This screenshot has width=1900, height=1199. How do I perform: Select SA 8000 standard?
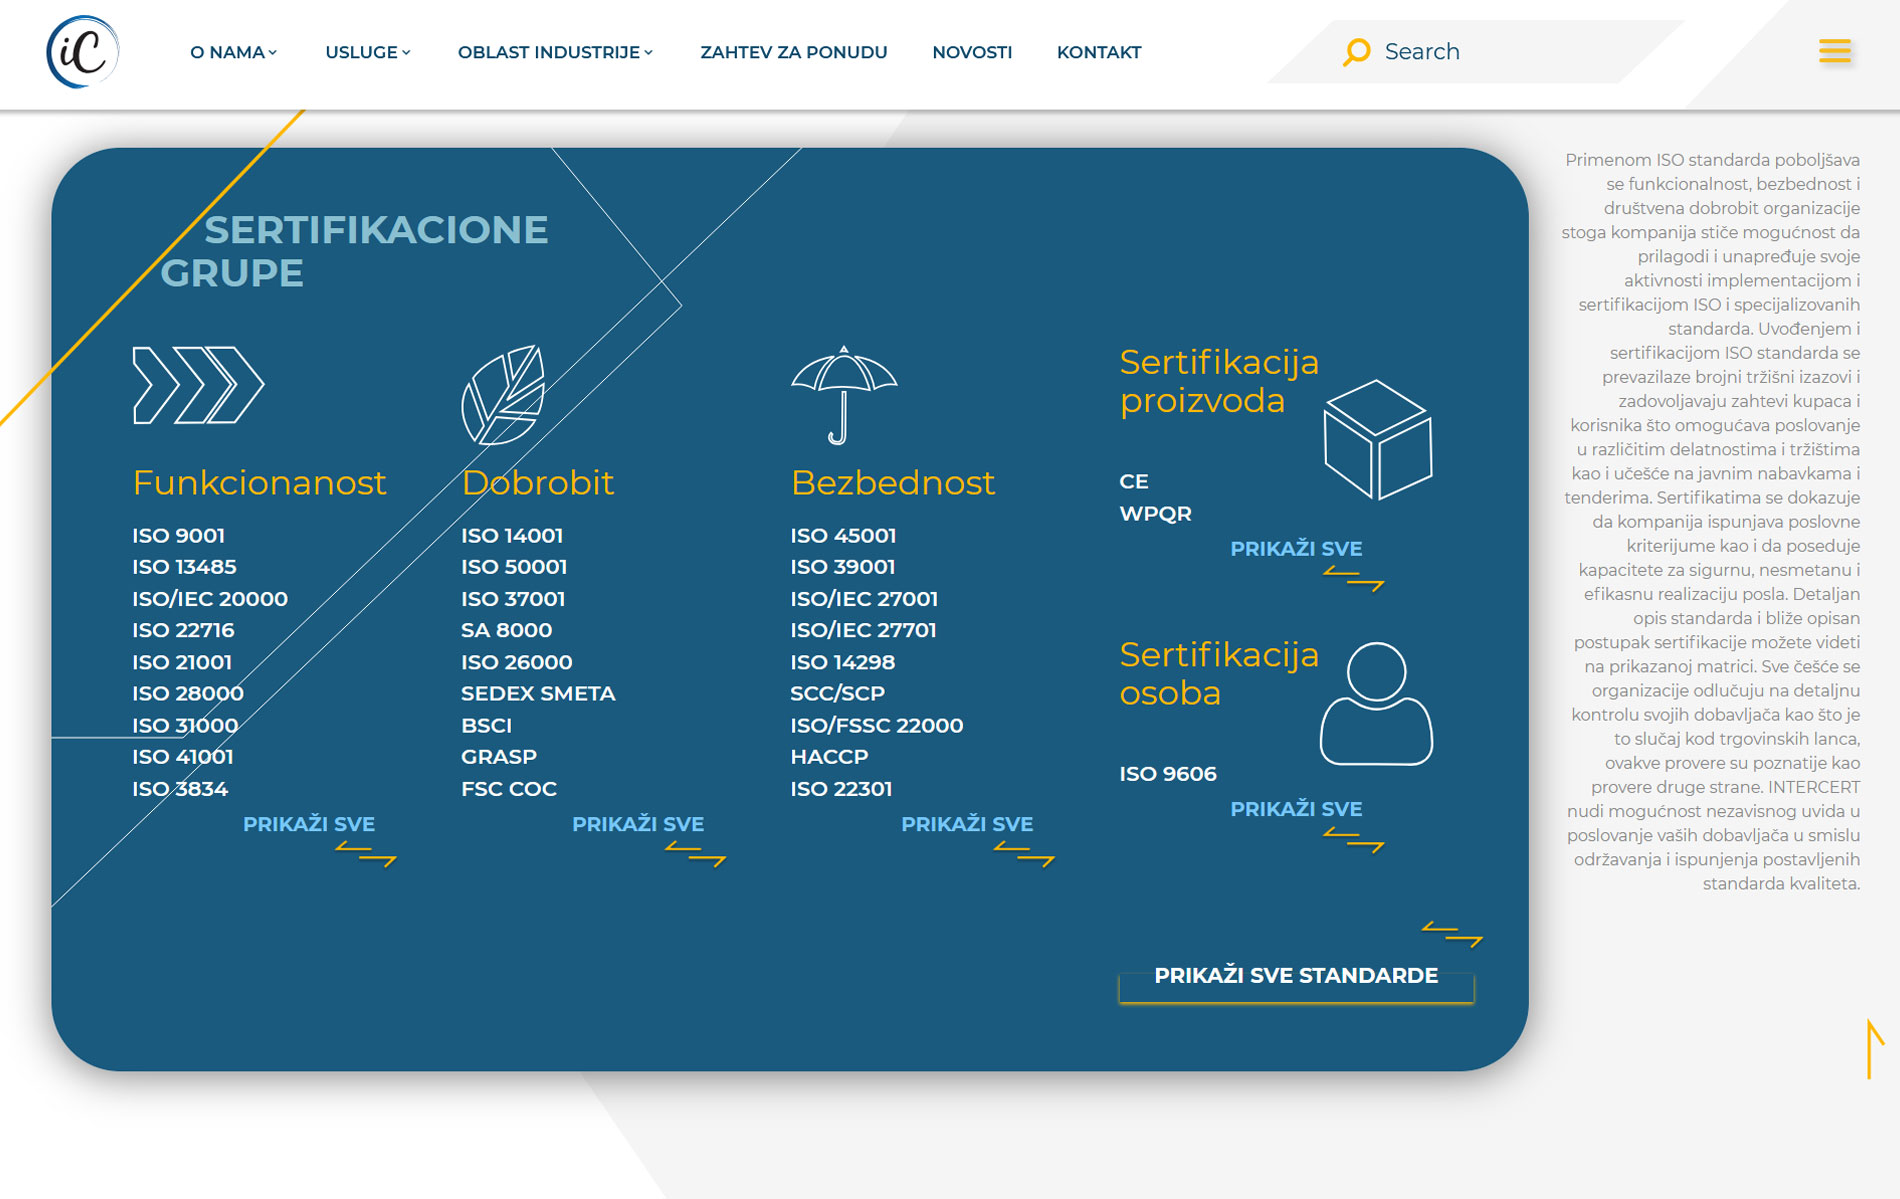pos(506,630)
